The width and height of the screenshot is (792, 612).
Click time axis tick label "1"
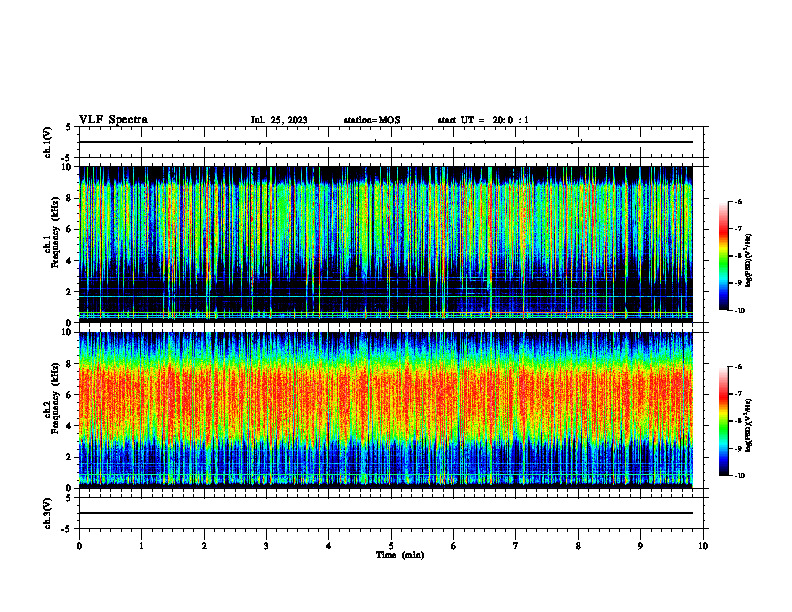coord(141,546)
